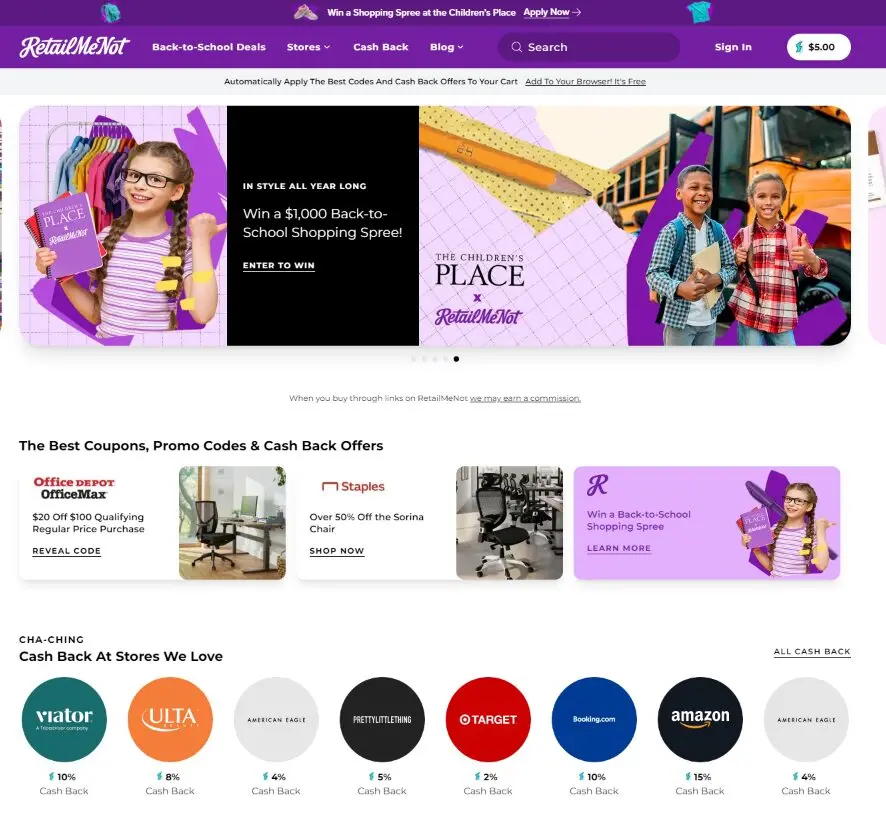Click the Target cash back circle
This screenshot has width=886, height=832.
click(488, 718)
